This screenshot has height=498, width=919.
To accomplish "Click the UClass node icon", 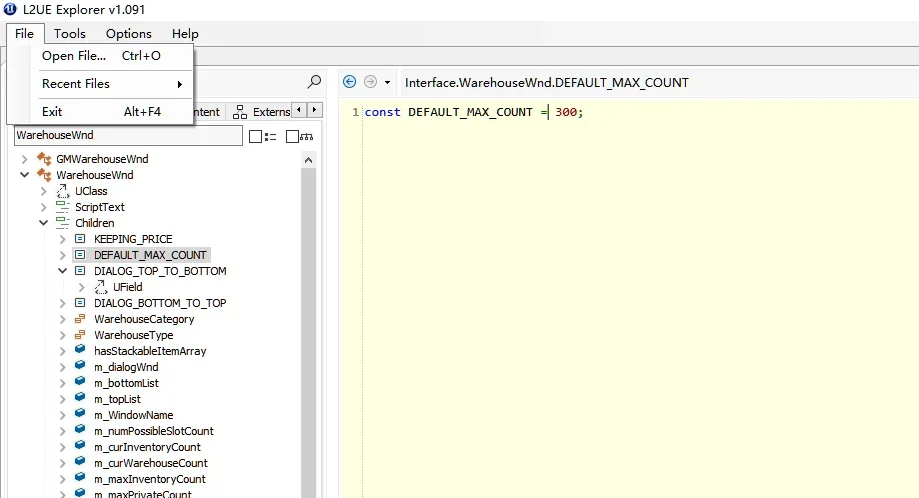I will [x=63, y=190].
